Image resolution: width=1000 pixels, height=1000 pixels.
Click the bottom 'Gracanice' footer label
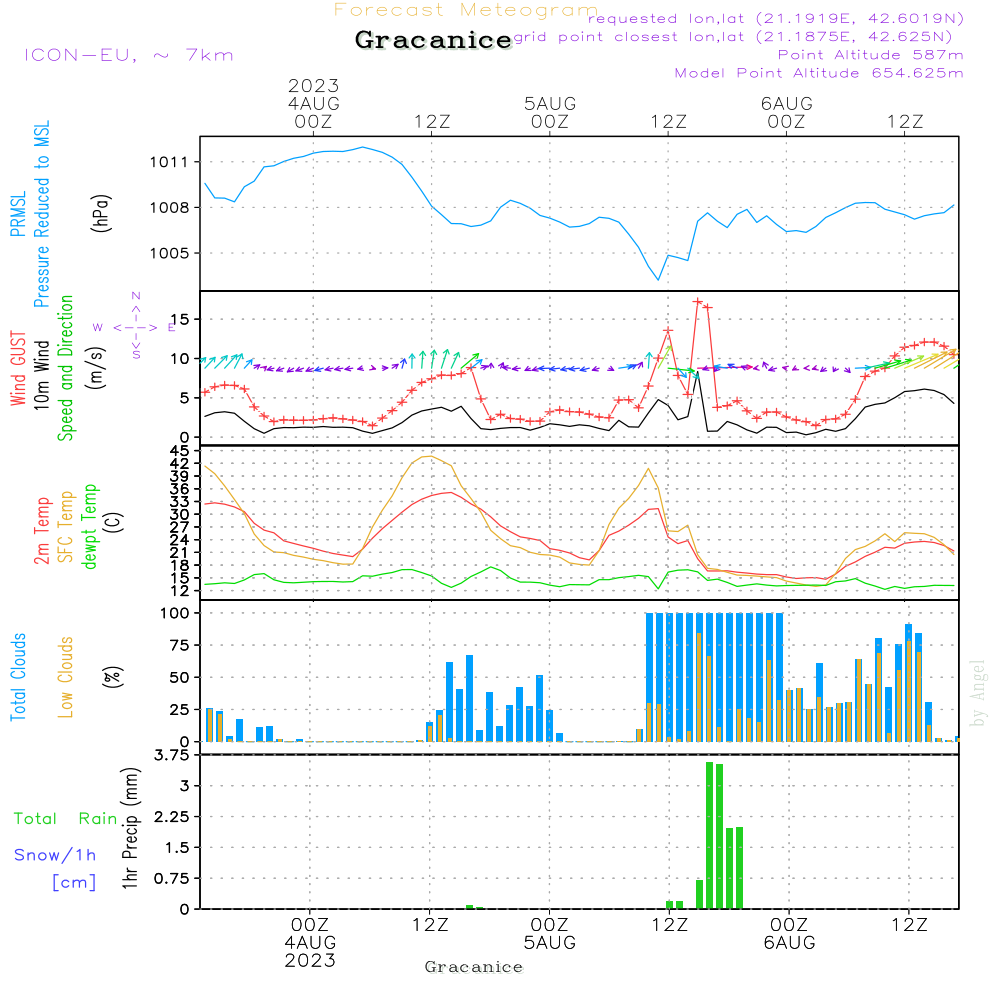474,967
